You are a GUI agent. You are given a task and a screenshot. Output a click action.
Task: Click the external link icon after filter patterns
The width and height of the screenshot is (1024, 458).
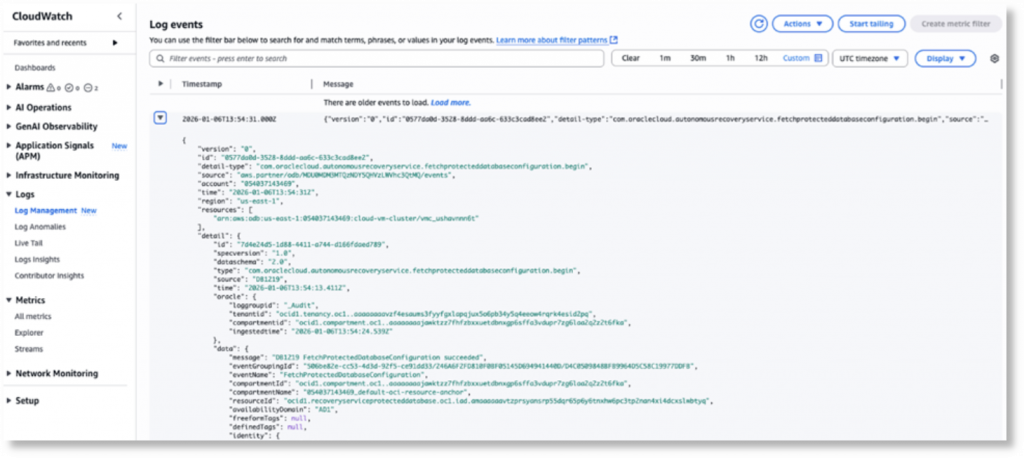pyautogui.click(x=614, y=41)
